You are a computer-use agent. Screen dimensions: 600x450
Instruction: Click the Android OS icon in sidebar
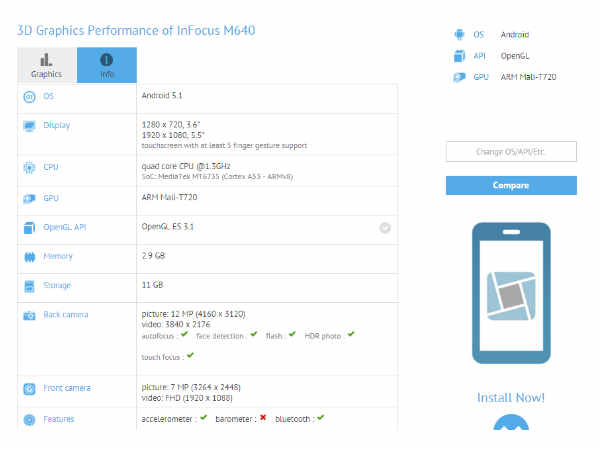(x=459, y=34)
